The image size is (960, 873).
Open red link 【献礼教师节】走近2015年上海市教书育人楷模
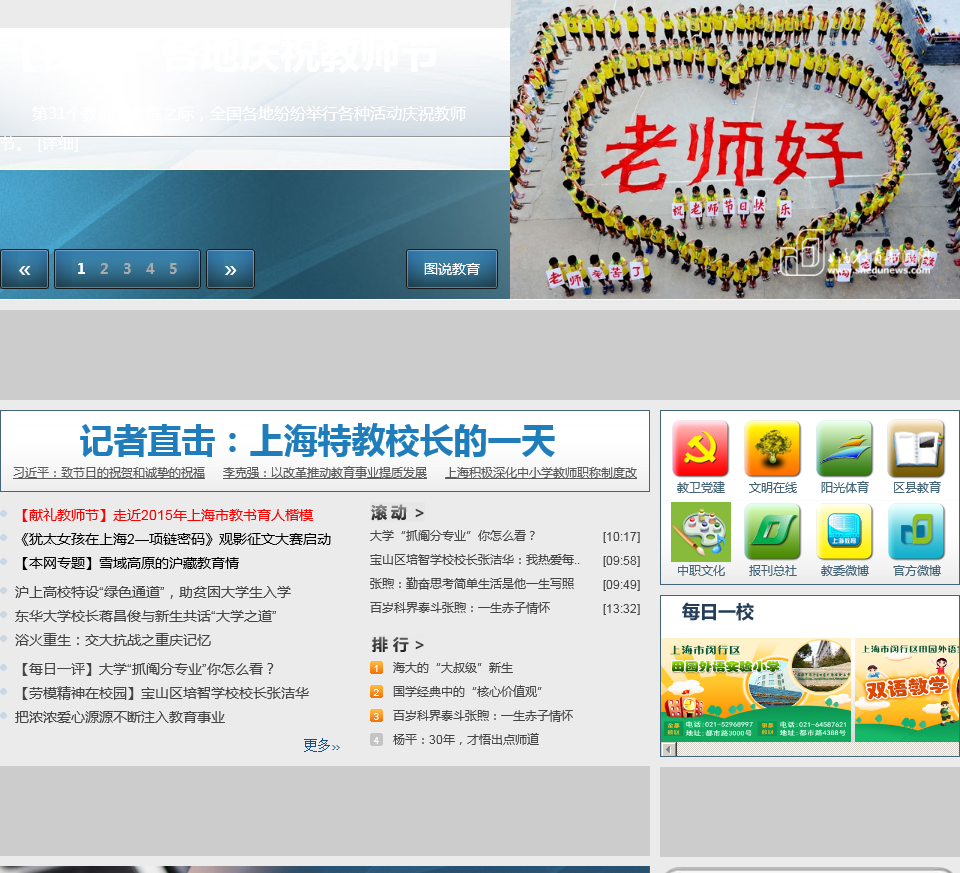tap(164, 515)
